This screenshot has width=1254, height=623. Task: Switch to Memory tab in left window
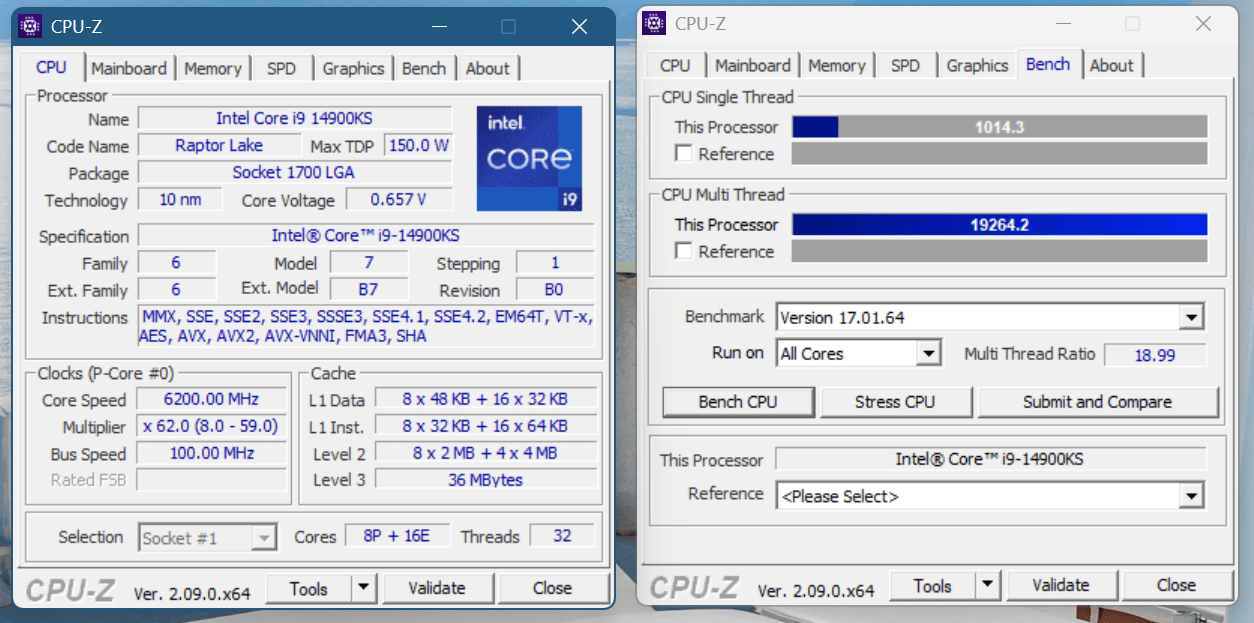212,68
